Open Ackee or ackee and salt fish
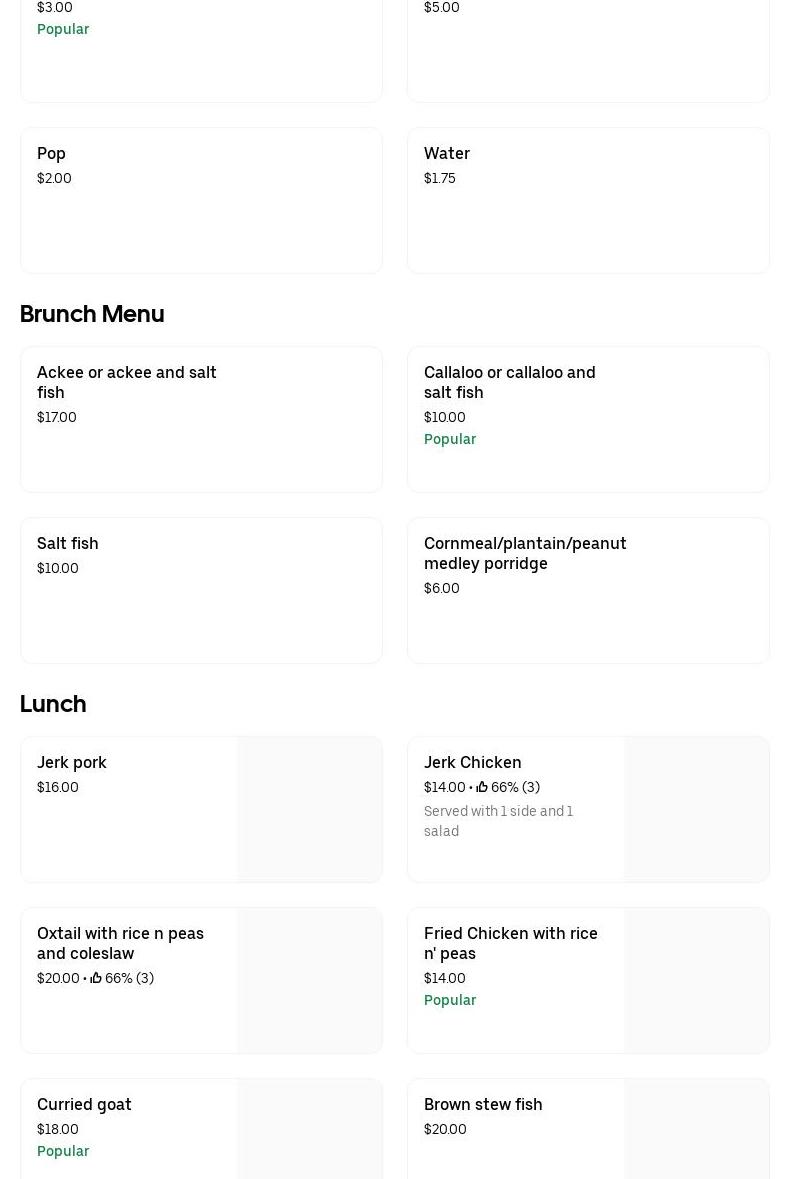The image size is (804, 1179). [x=200, y=419]
